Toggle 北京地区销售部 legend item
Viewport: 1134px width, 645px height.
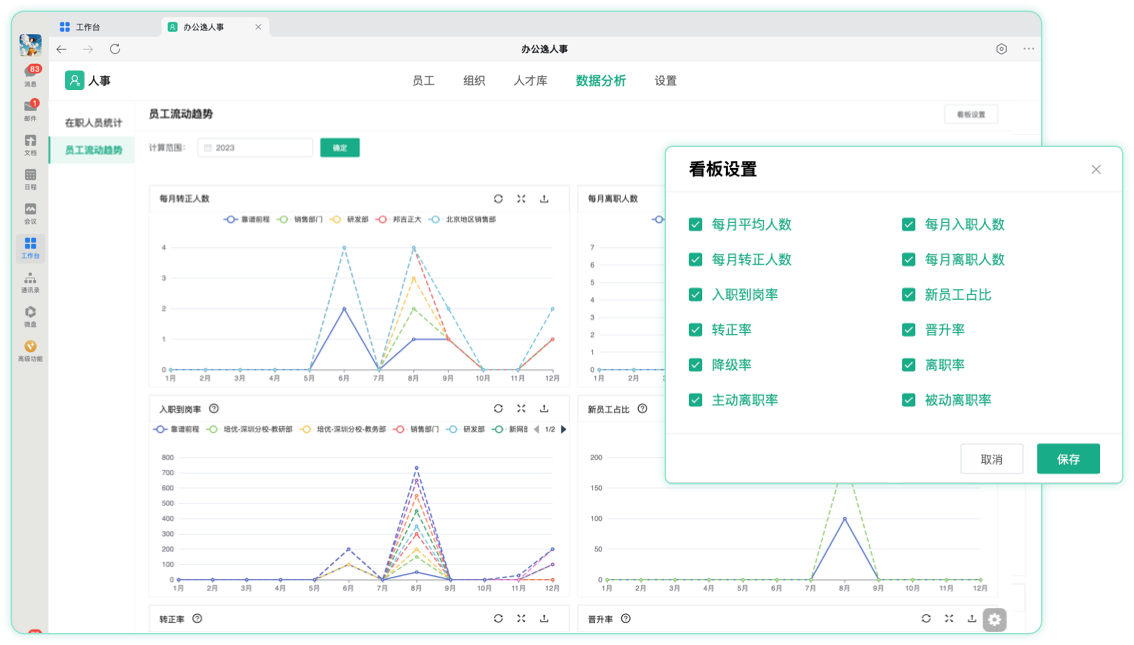pyautogui.click(x=463, y=219)
